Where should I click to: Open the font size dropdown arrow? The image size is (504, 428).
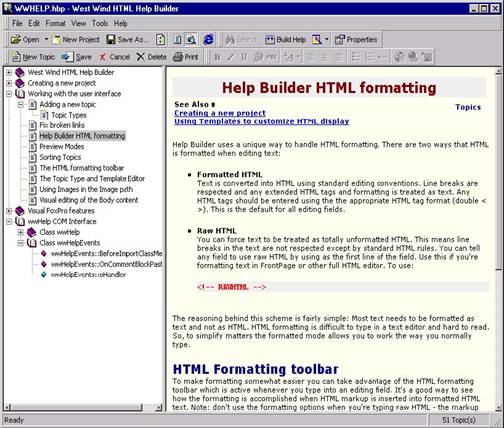(x=298, y=57)
